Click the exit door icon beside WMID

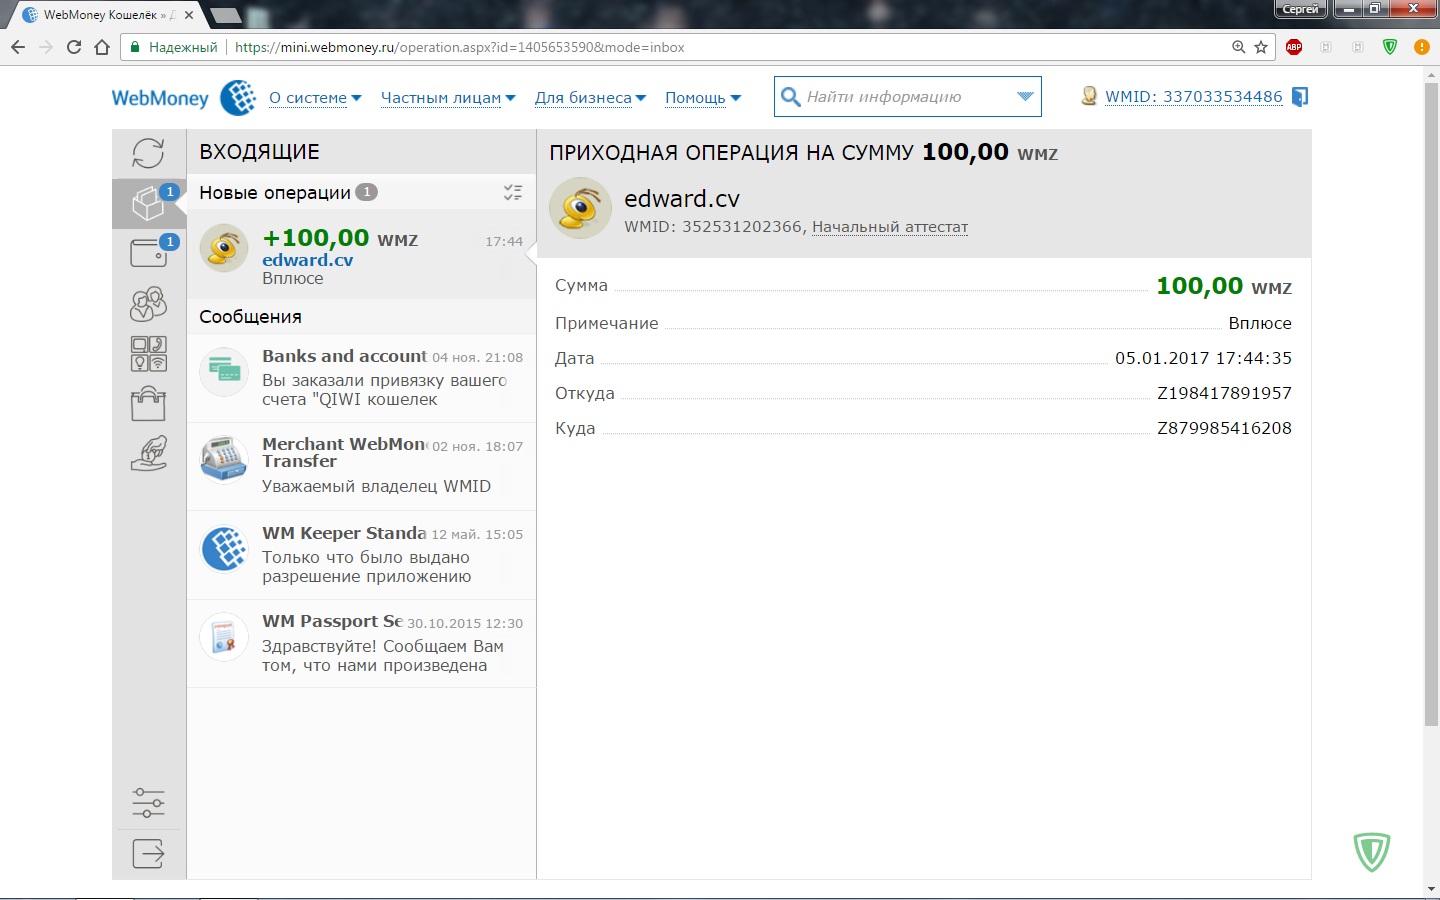1300,97
